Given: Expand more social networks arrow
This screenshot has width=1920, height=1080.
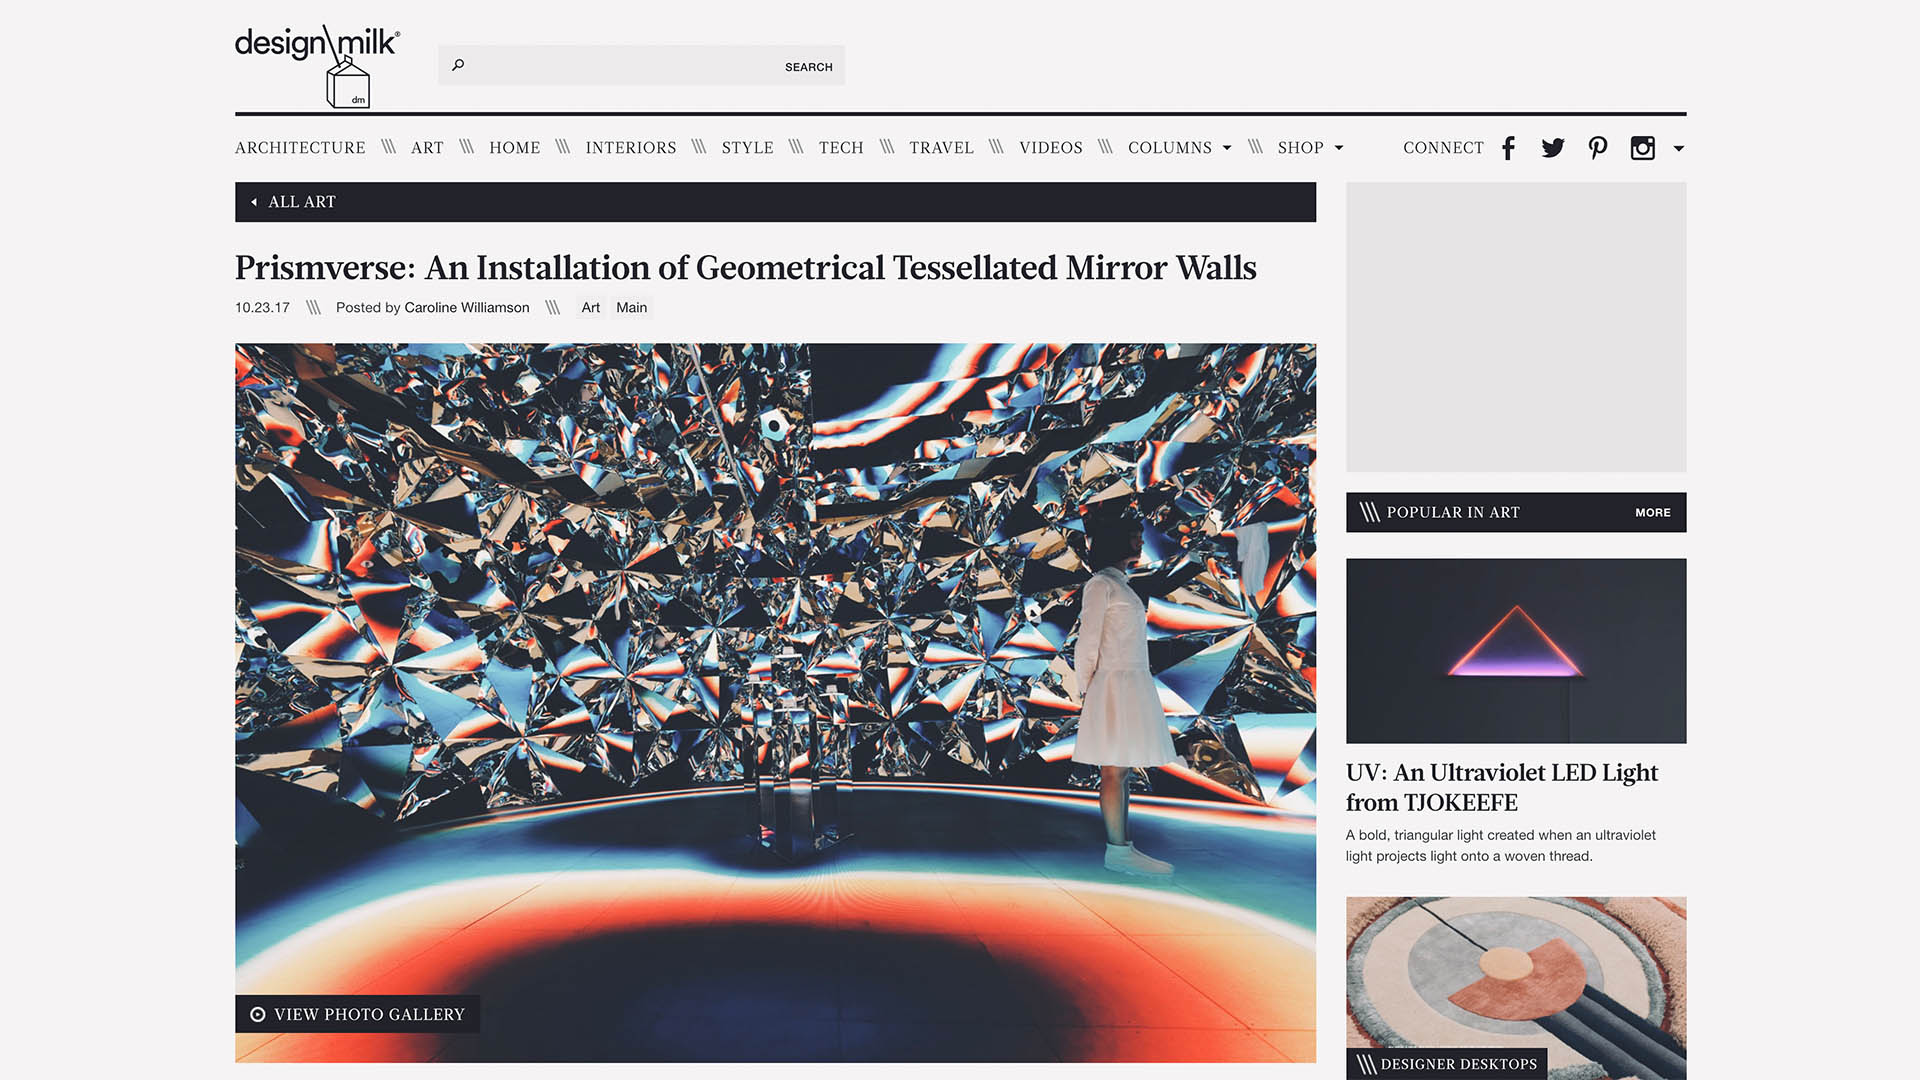Looking at the screenshot, I should [x=1679, y=148].
